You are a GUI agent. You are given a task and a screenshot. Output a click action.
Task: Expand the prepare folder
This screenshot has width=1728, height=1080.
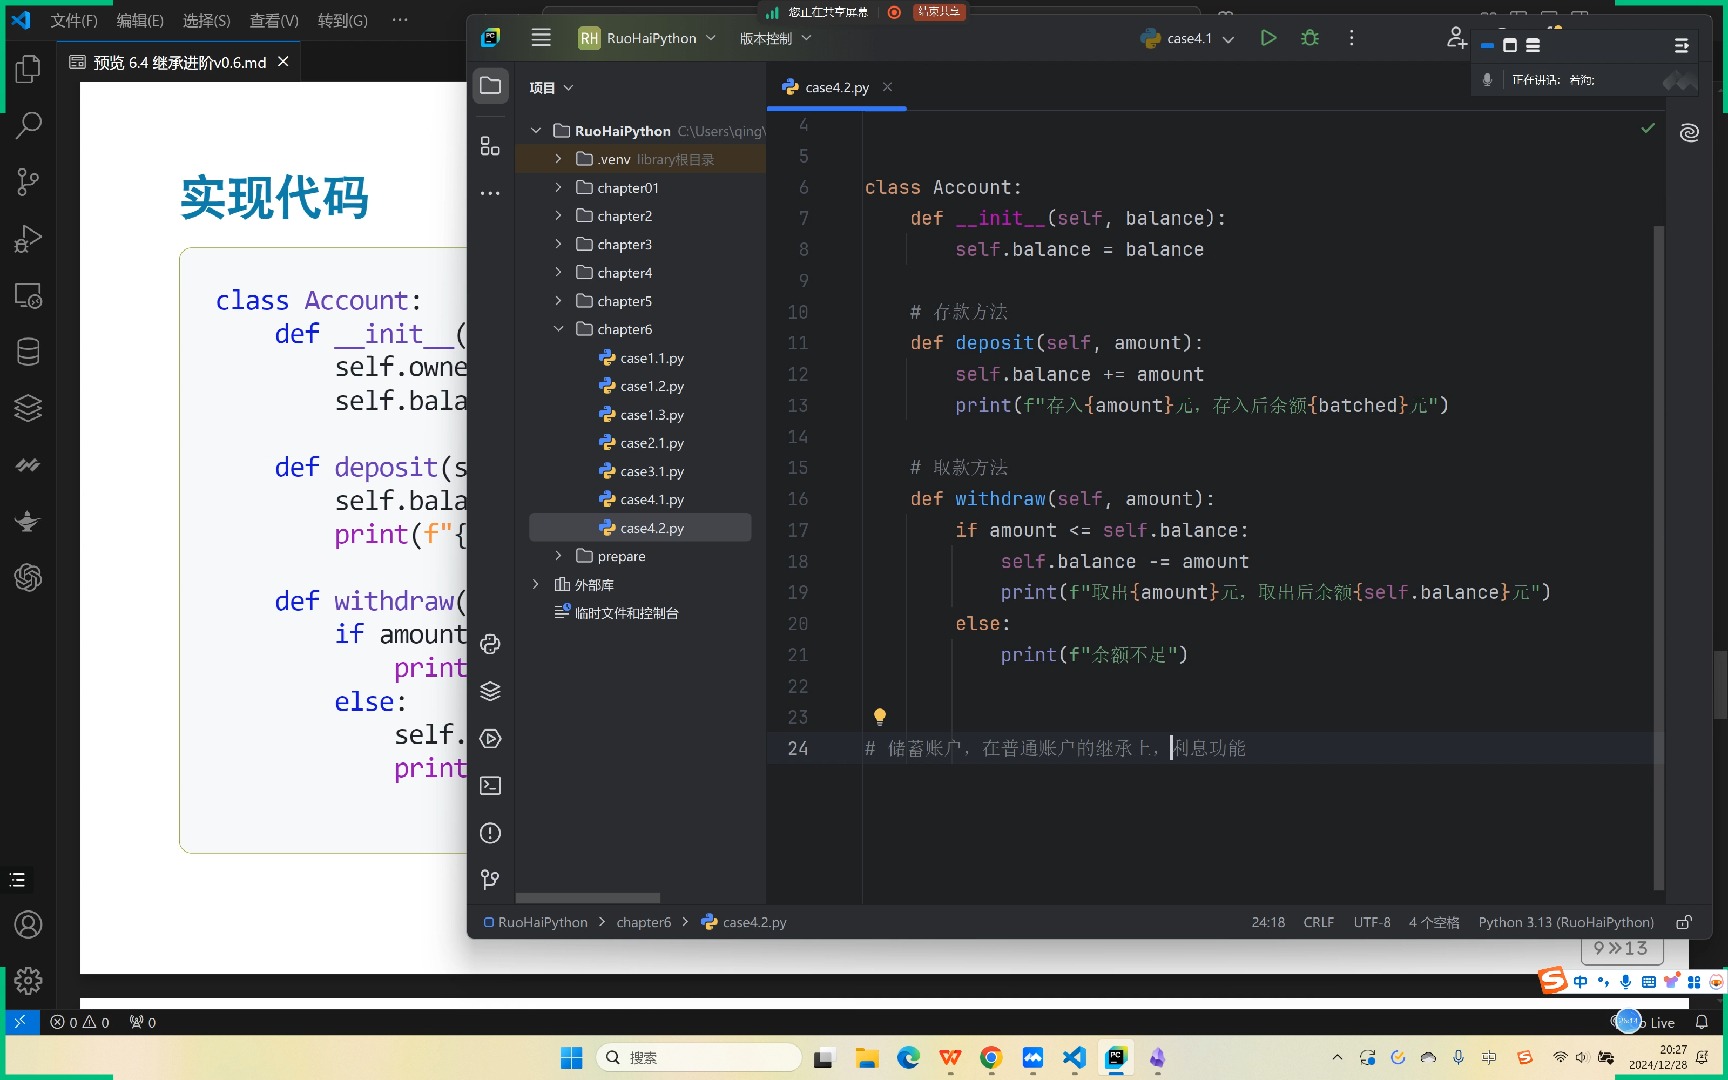tap(558, 556)
